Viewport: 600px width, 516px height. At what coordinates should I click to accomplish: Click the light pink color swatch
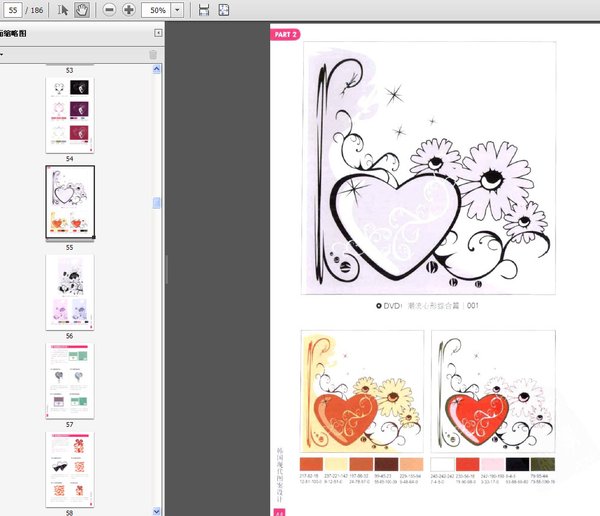[492, 464]
